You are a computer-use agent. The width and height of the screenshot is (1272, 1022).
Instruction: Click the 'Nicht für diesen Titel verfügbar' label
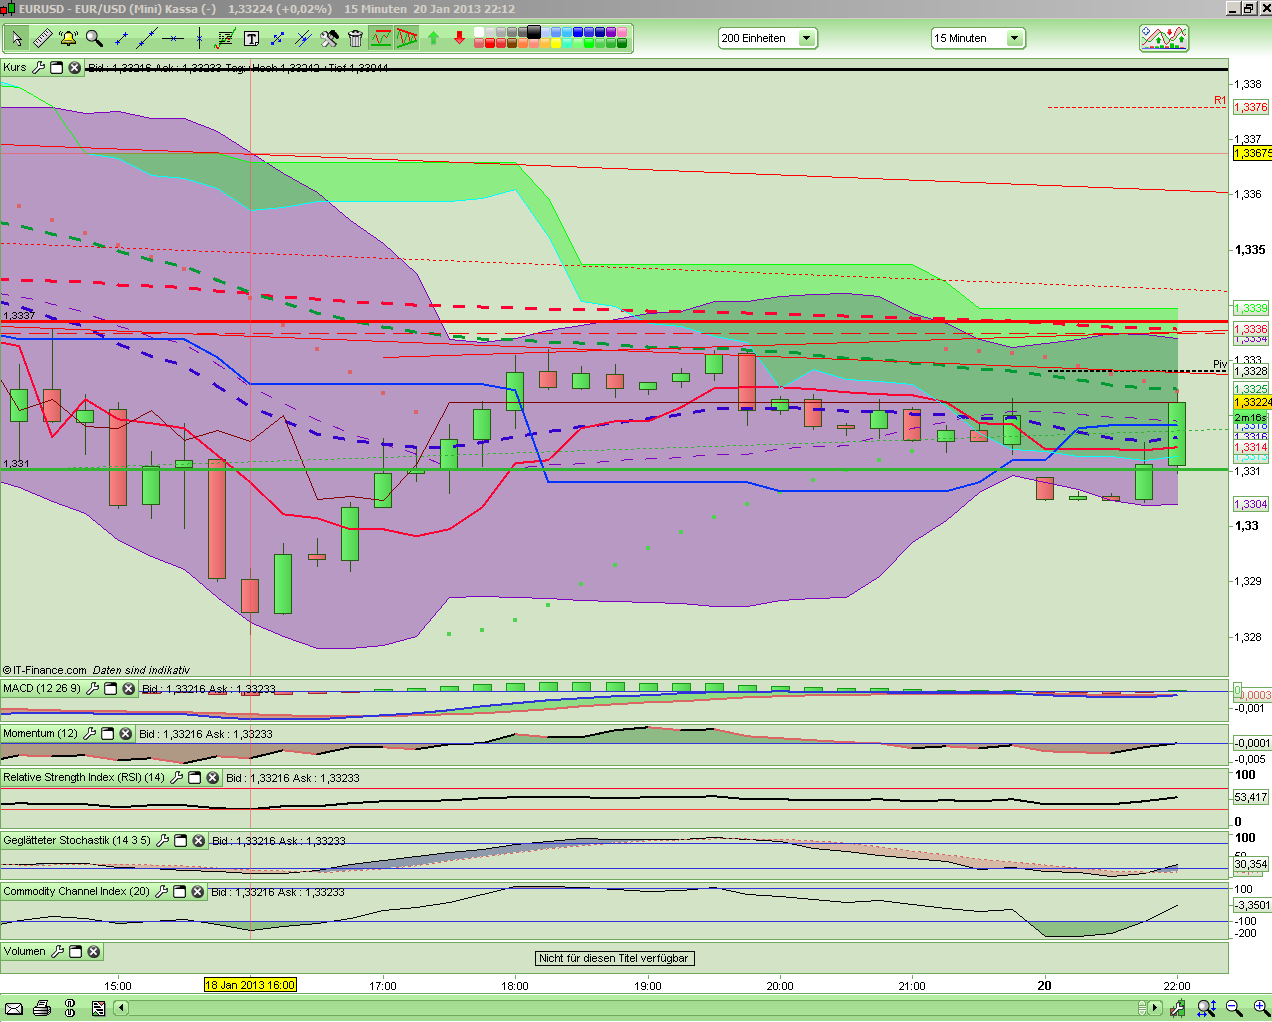[x=614, y=958]
